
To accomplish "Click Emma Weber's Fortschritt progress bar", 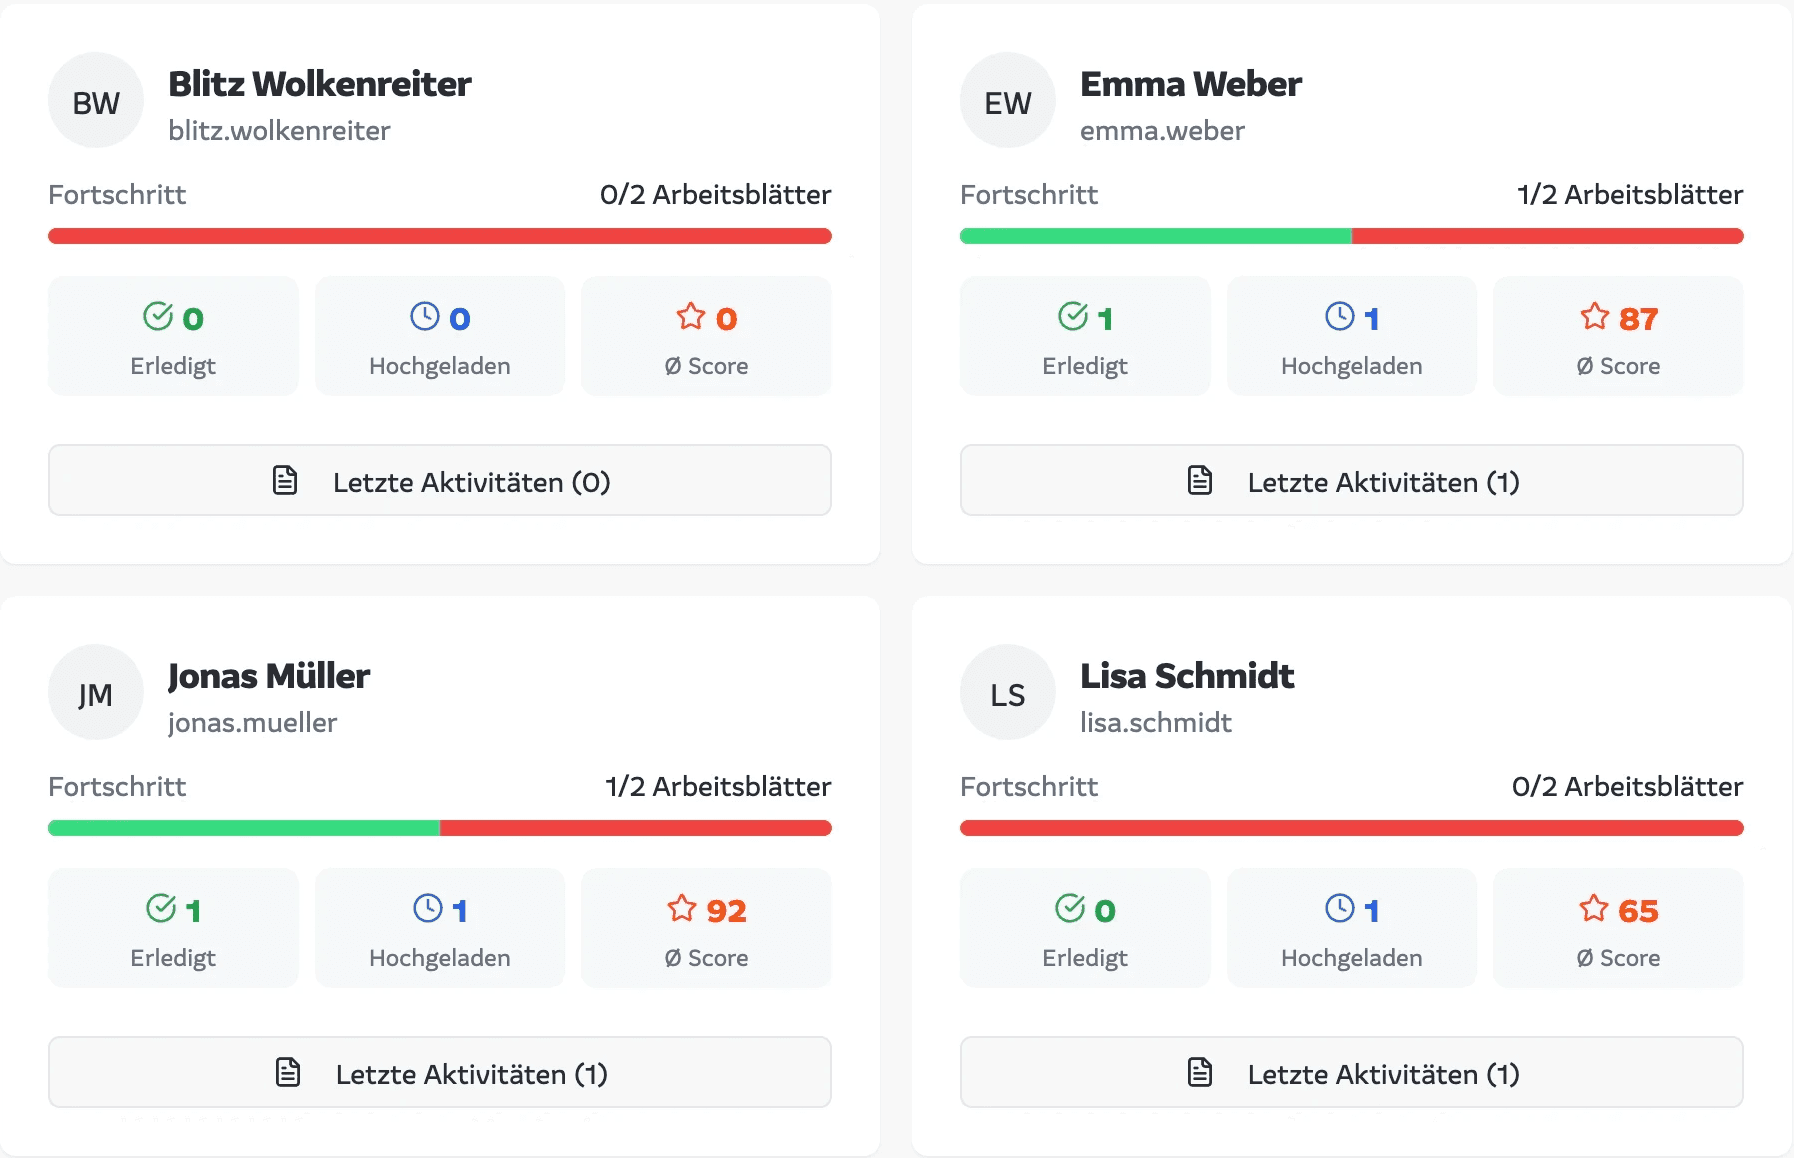I will 1352,236.
